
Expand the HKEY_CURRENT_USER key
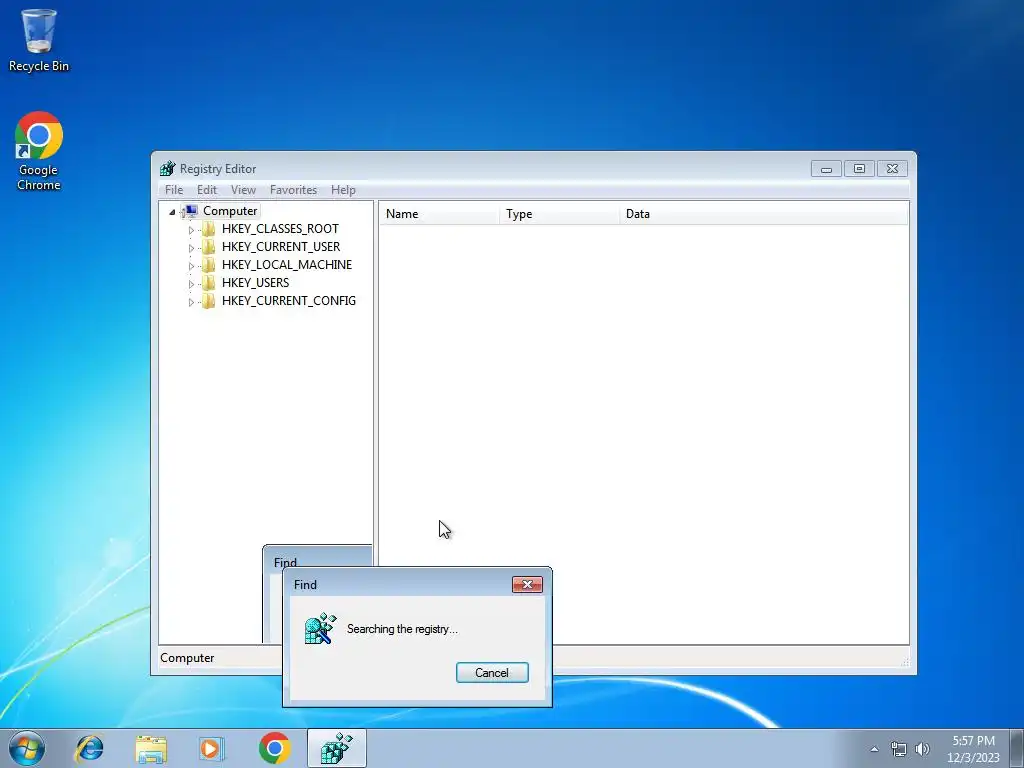191,248
